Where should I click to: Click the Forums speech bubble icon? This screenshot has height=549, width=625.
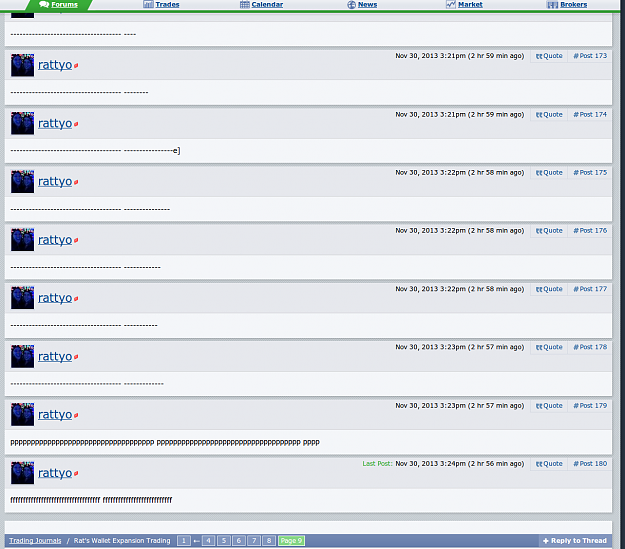point(44,5)
